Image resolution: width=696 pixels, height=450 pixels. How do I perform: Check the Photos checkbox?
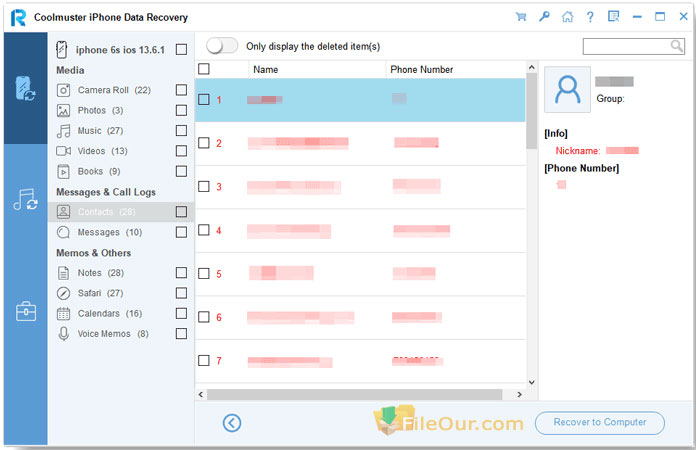(181, 110)
